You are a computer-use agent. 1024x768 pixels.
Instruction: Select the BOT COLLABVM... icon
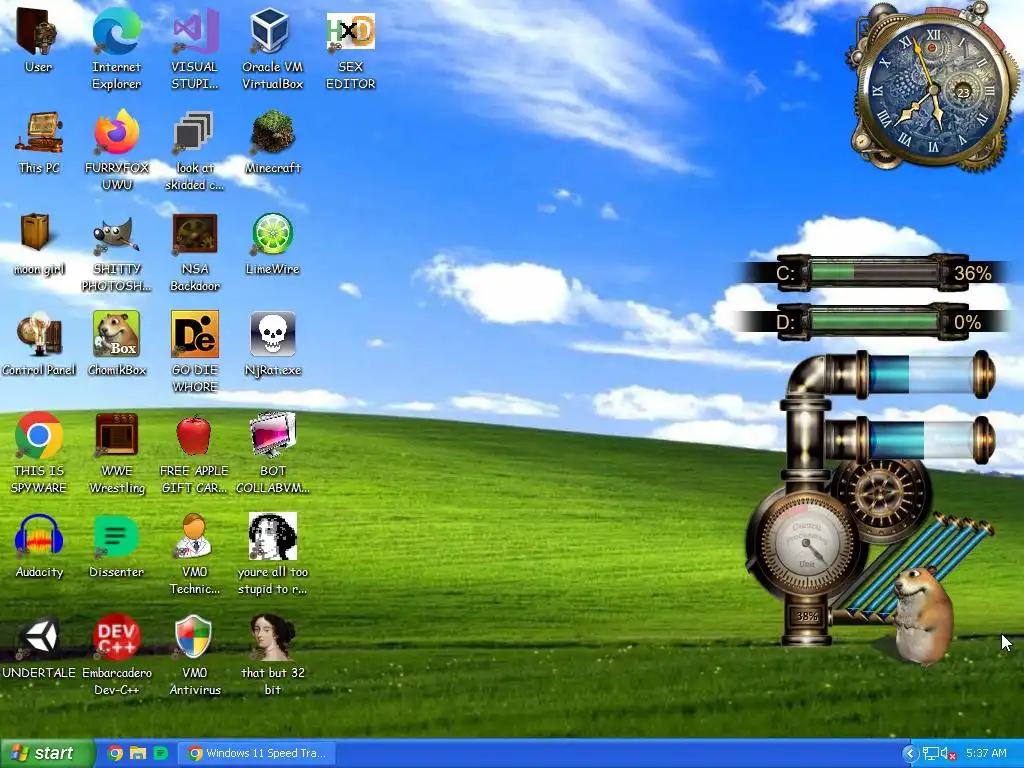[x=272, y=435]
